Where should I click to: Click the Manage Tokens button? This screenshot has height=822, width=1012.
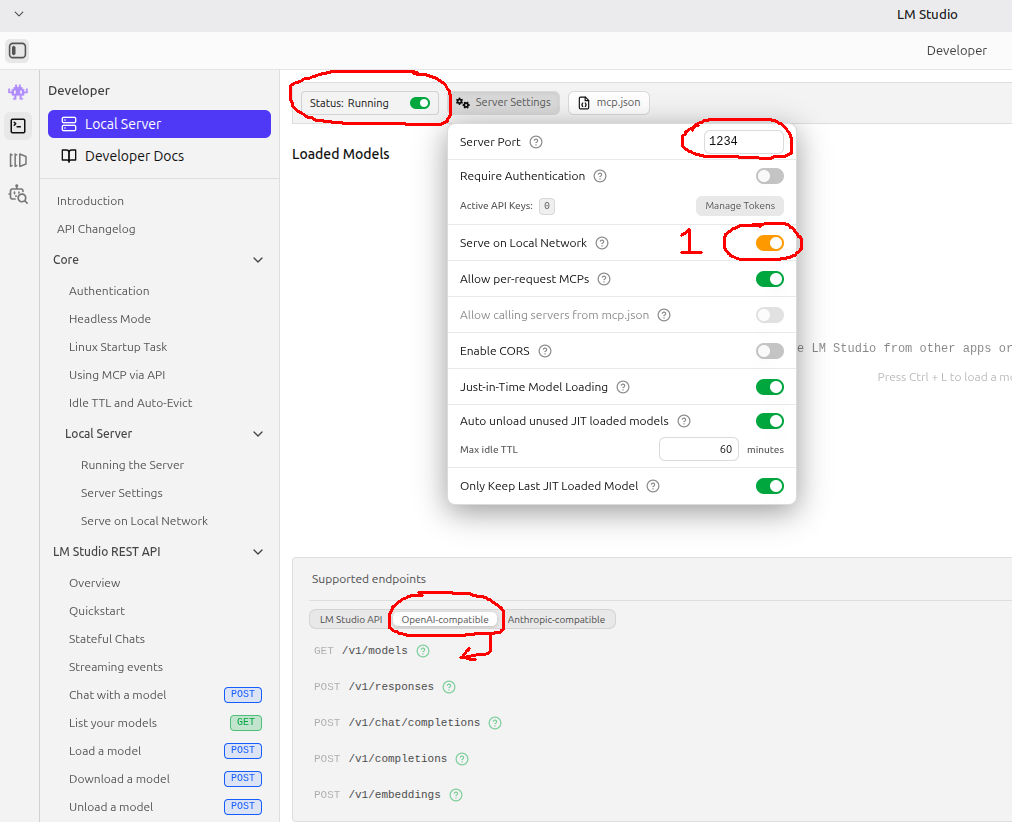[740, 206]
